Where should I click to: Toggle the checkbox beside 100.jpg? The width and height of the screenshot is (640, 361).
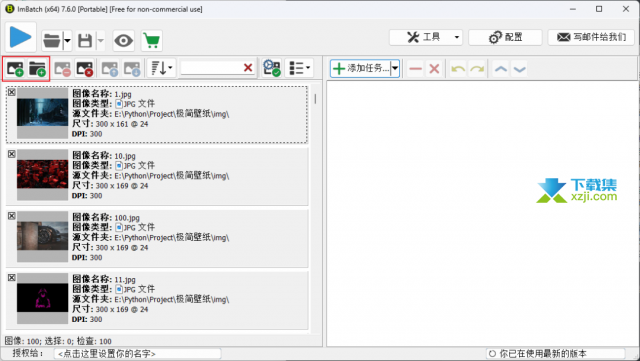pos(12,216)
